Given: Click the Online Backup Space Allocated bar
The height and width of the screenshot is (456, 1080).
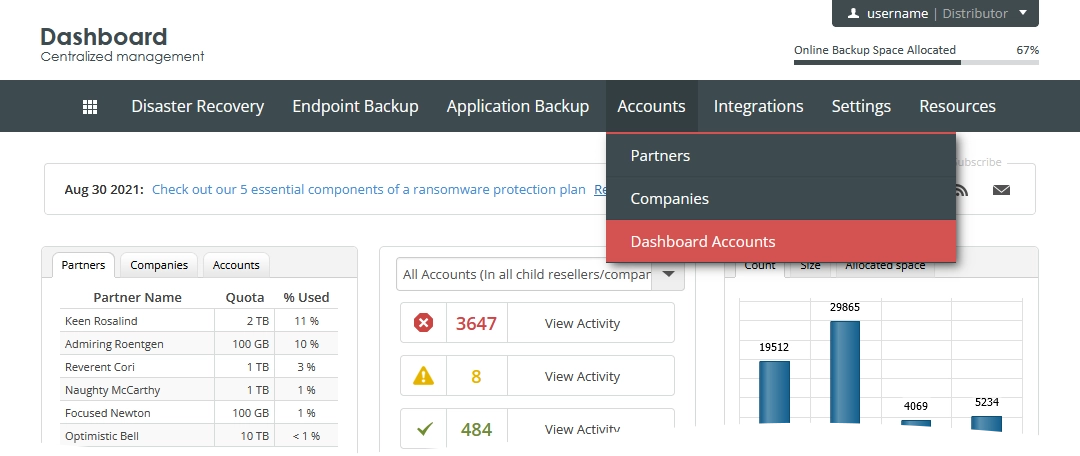Looking at the screenshot, I should pyautogui.click(x=916, y=62).
